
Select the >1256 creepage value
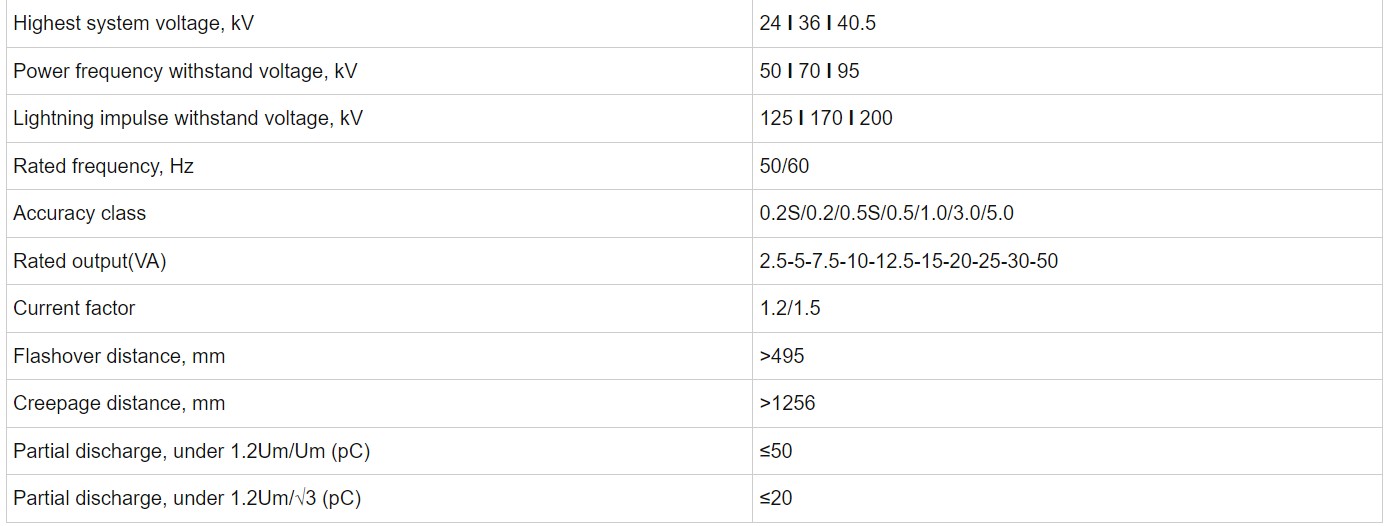(787, 403)
